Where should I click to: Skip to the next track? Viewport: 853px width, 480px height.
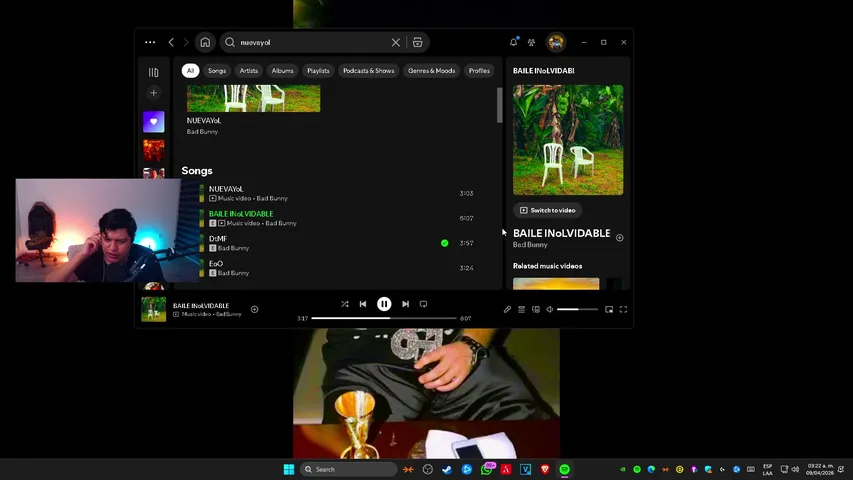click(405, 304)
